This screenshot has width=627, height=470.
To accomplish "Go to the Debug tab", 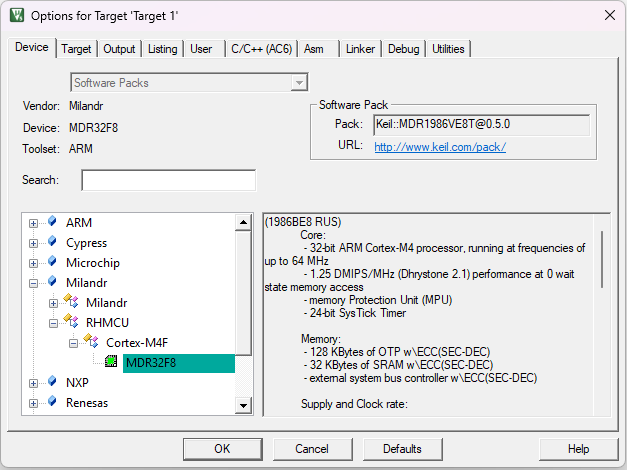I will point(403,49).
